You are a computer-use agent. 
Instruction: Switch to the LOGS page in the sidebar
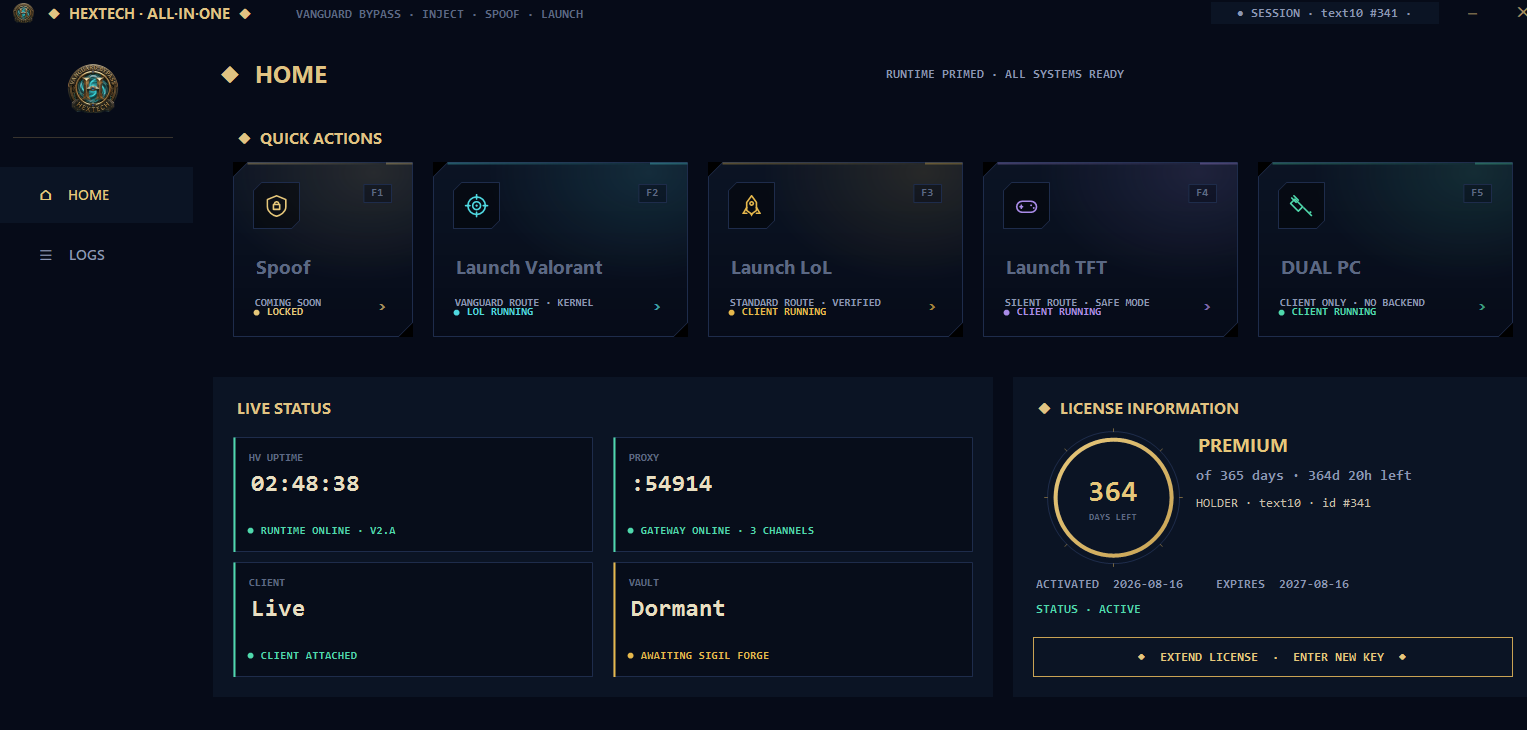(96, 255)
